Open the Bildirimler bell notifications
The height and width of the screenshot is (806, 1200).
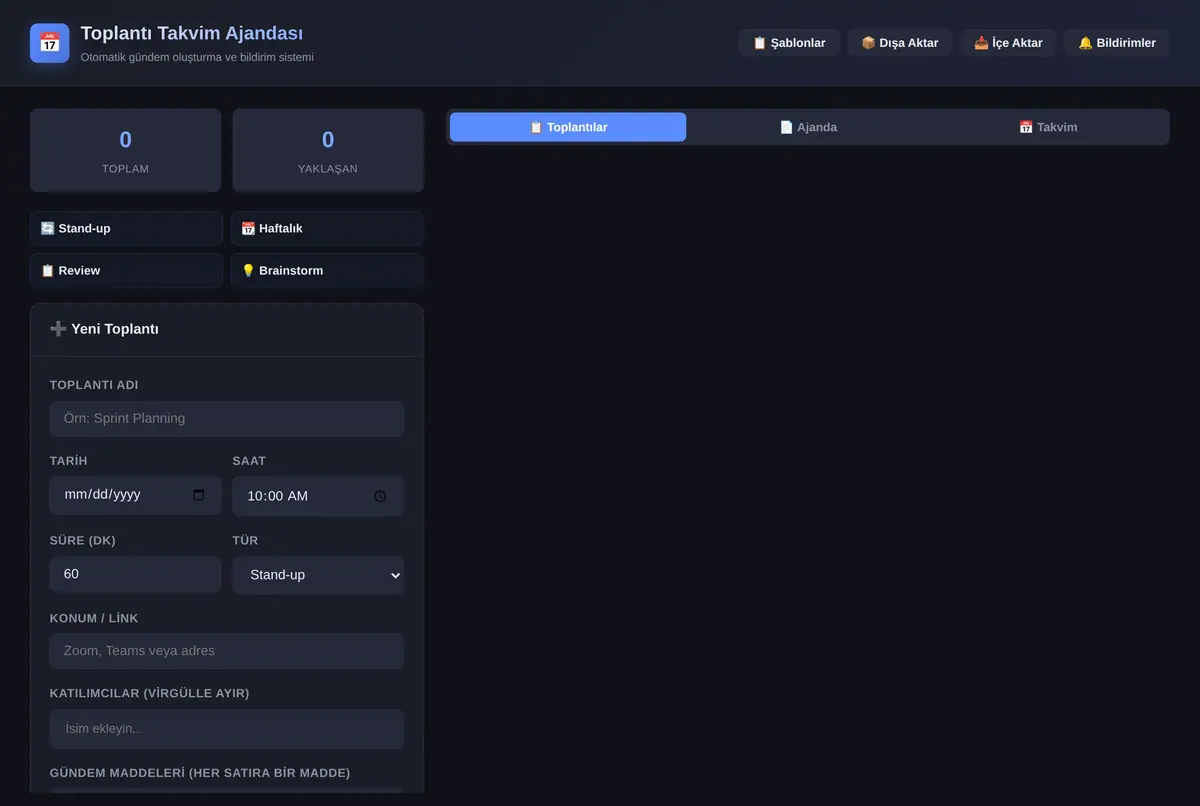click(x=1117, y=43)
